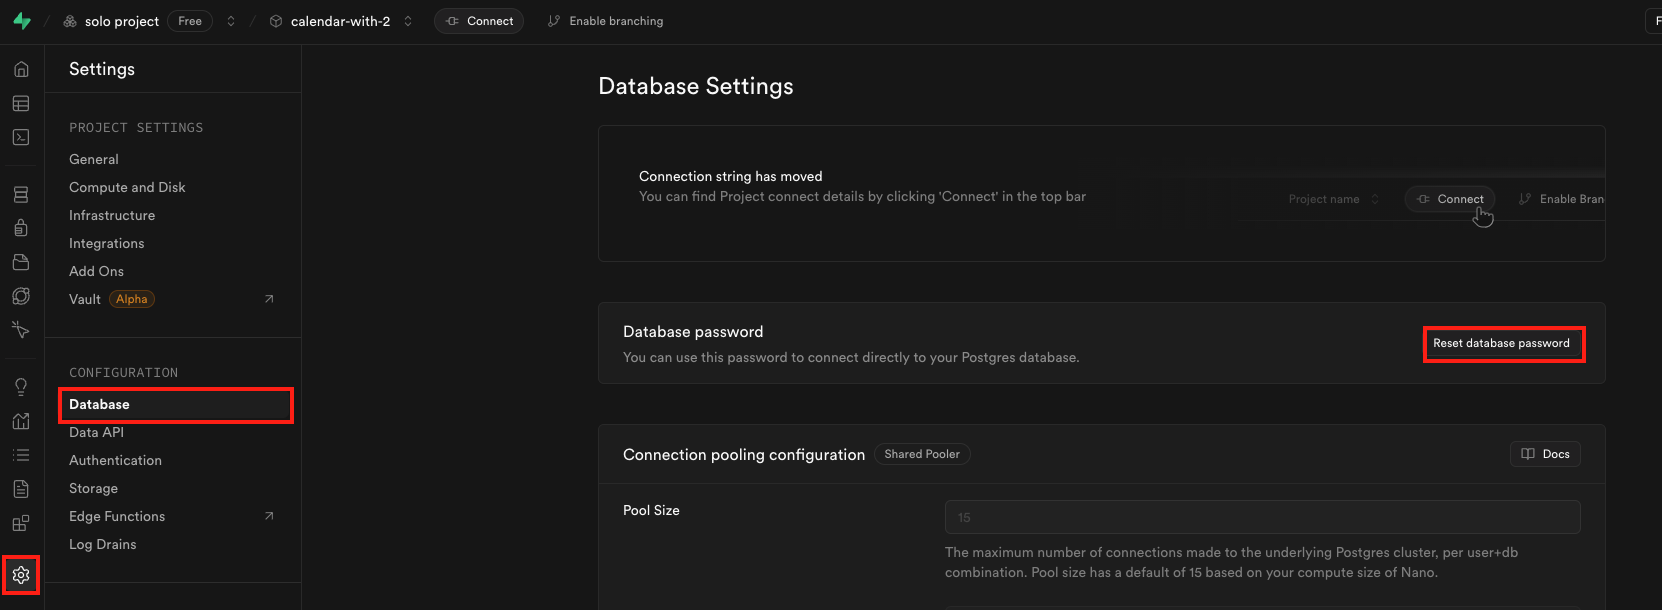Expand the solo project organization switcher
Viewport: 1662px width, 610px height.
tap(231, 21)
